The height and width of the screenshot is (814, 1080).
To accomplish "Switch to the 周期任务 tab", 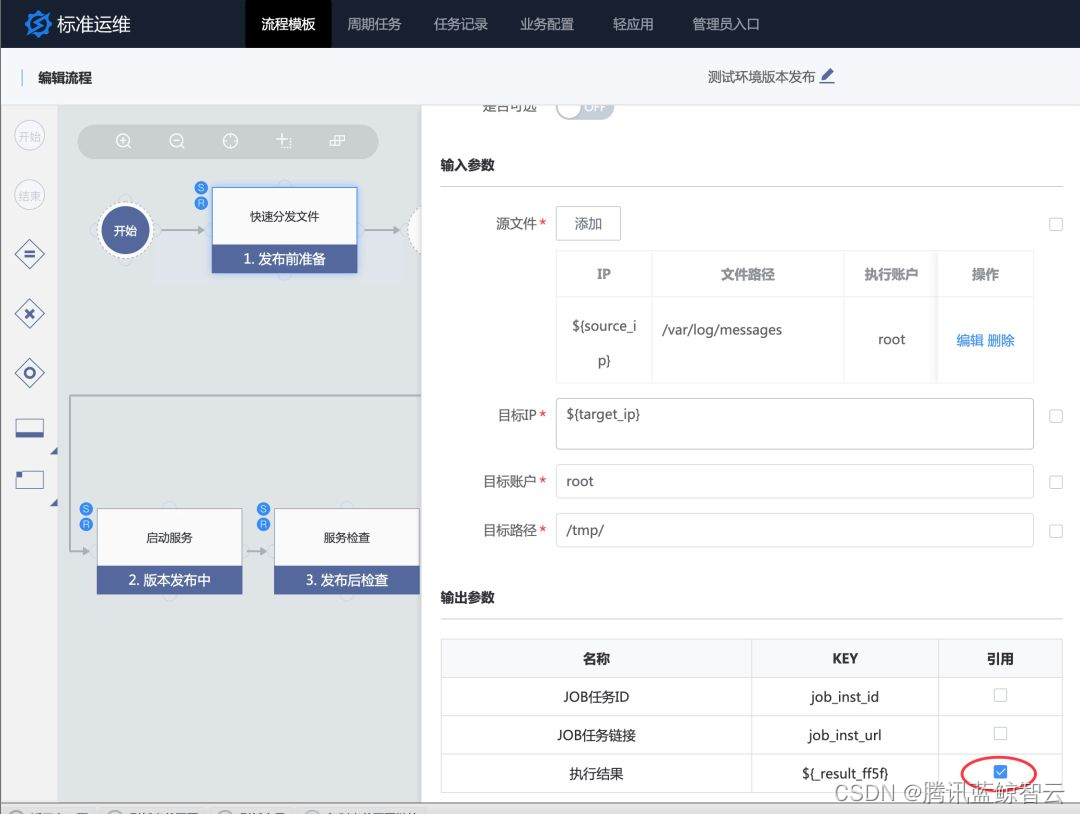I will click(373, 24).
